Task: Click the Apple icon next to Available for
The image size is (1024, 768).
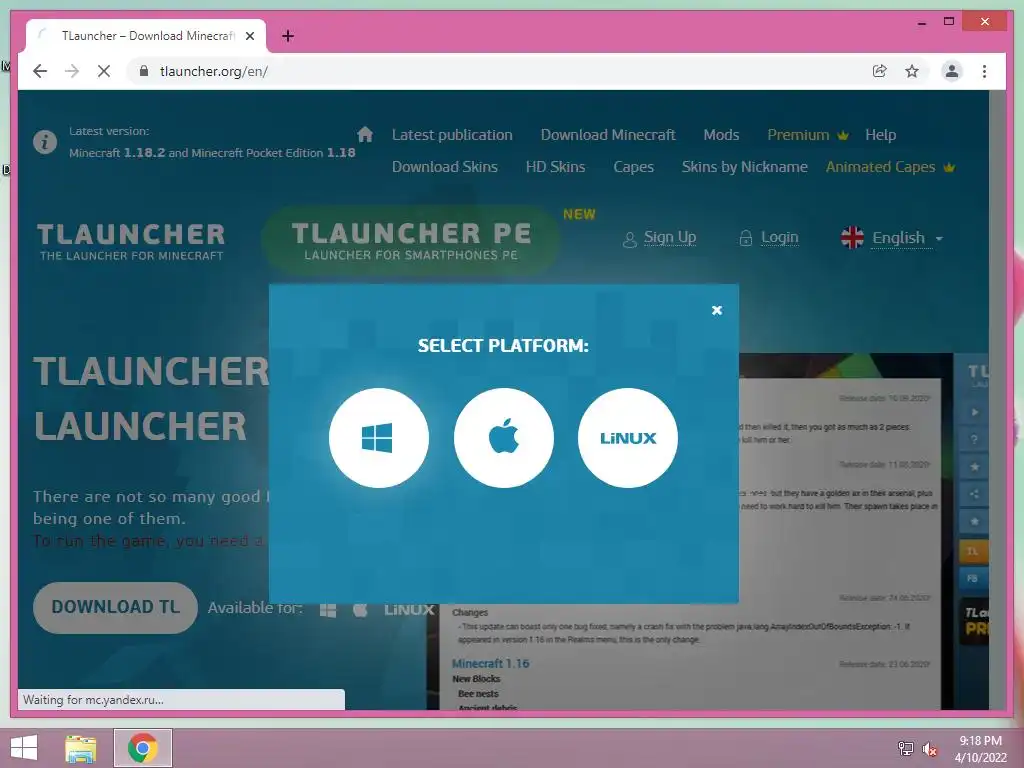Action: (x=360, y=609)
